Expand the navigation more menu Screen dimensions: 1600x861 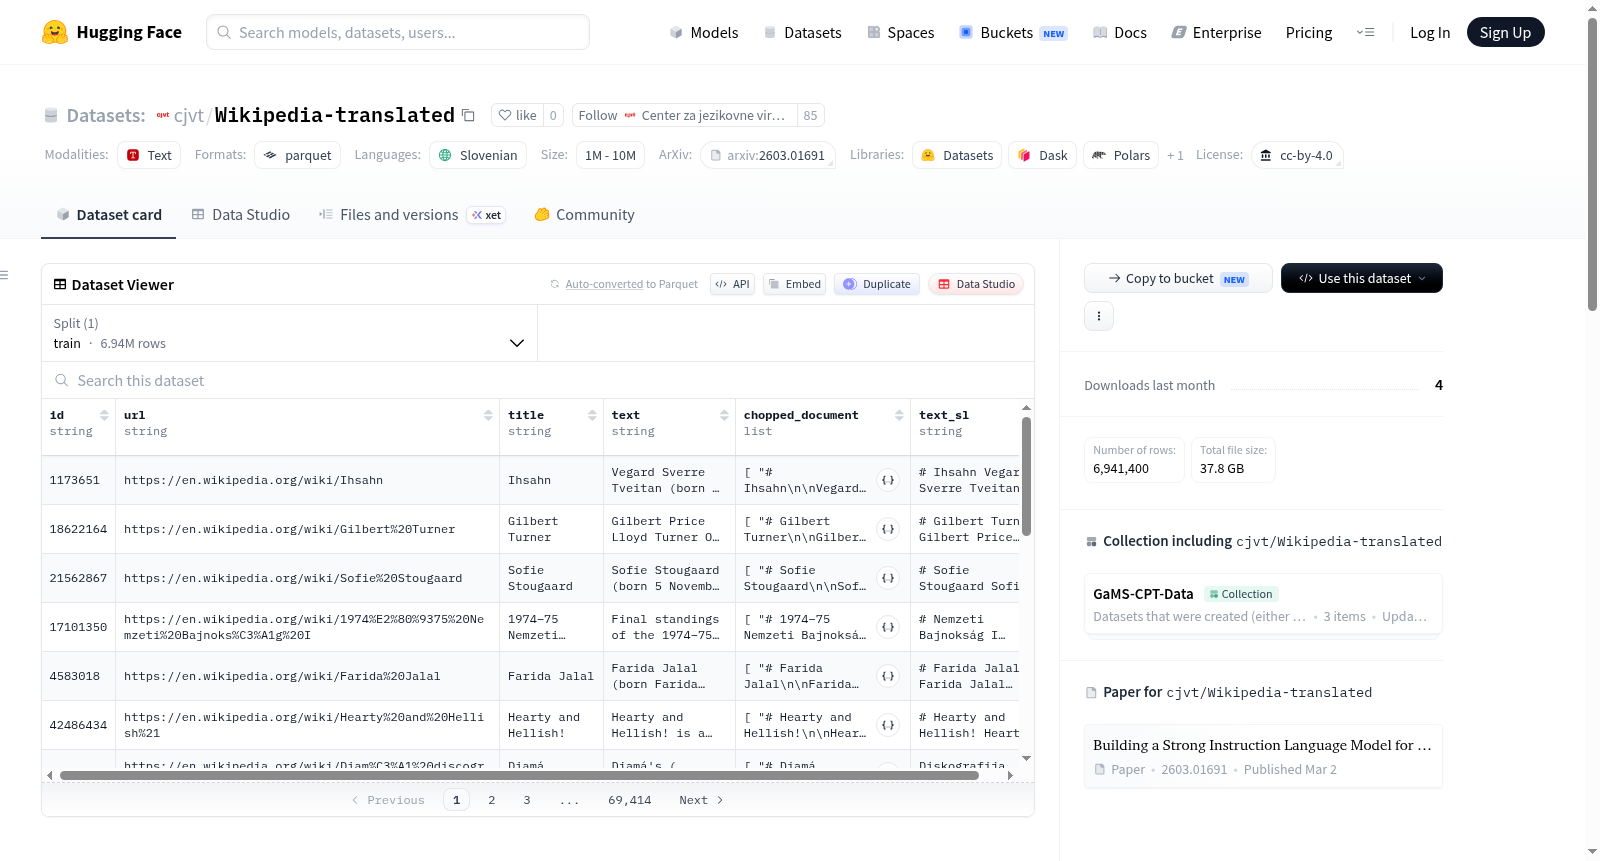point(1365,32)
